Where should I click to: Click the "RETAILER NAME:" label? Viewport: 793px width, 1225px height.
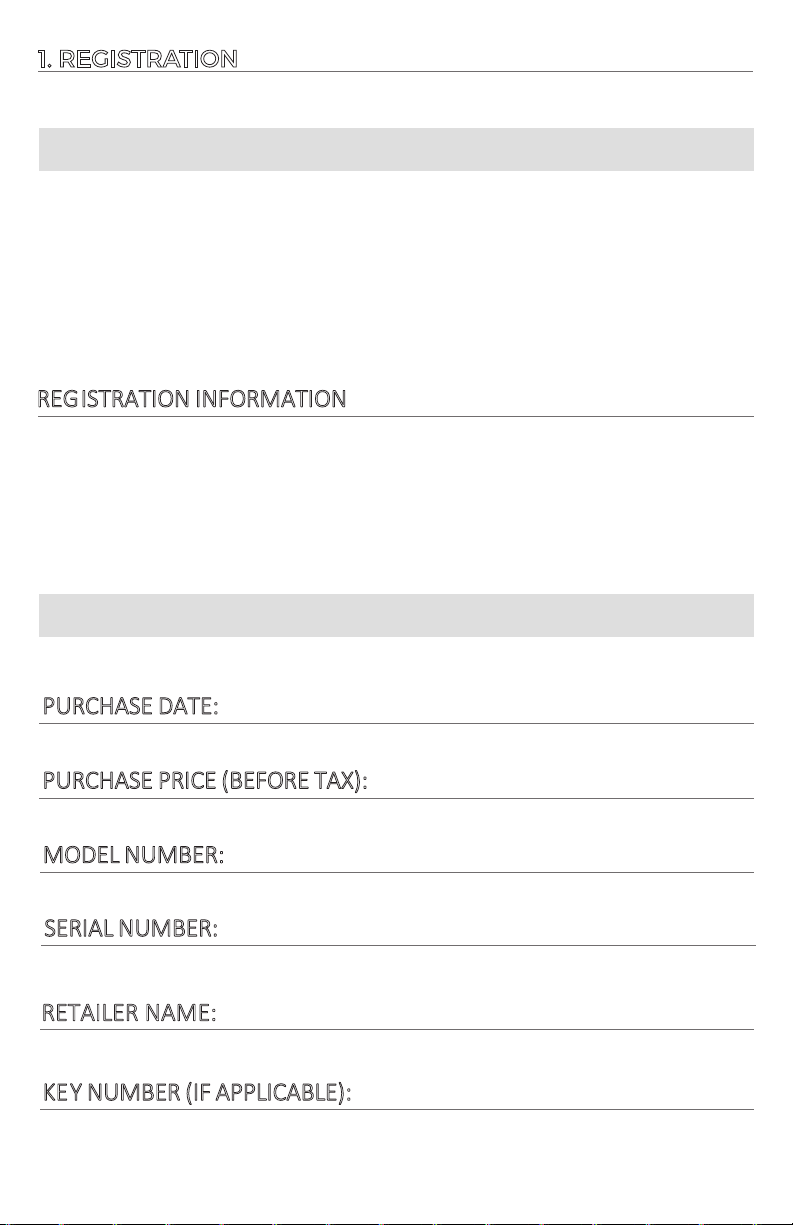(128, 1013)
